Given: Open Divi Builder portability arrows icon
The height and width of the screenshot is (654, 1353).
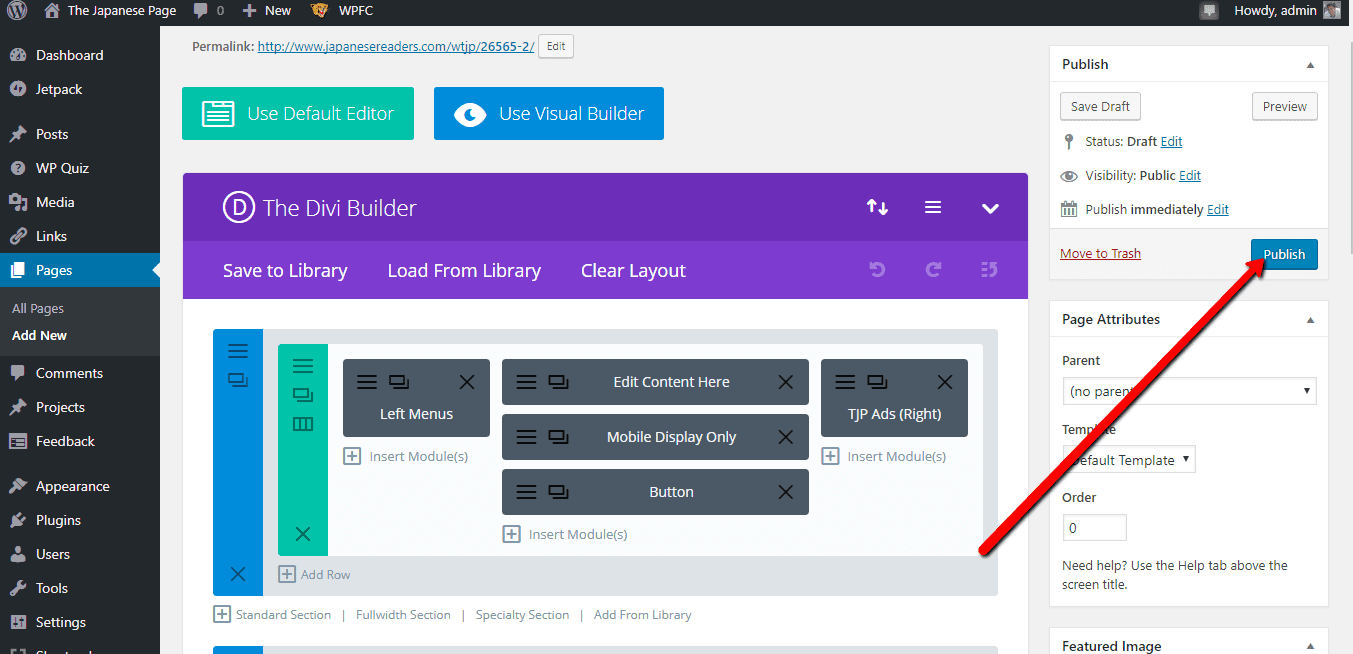Looking at the screenshot, I should pos(877,207).
